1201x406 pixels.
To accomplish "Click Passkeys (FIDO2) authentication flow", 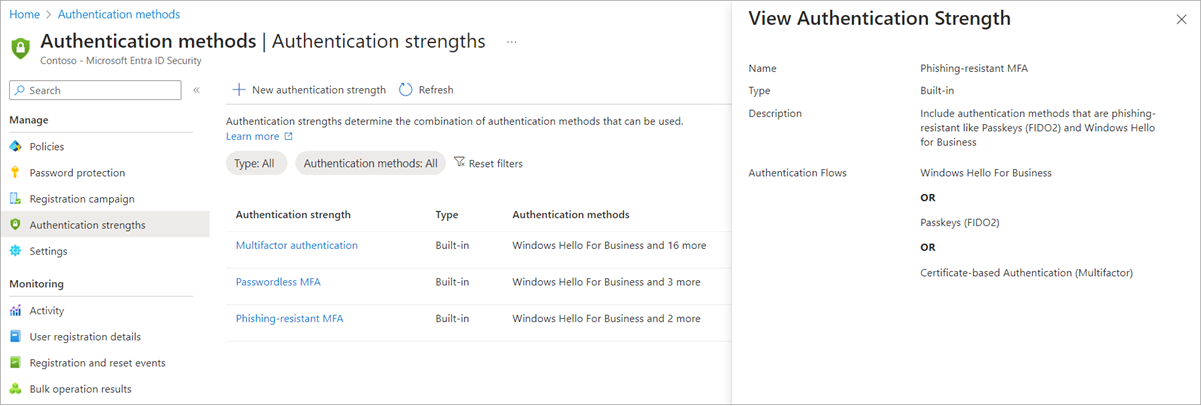I will point(959,222).
